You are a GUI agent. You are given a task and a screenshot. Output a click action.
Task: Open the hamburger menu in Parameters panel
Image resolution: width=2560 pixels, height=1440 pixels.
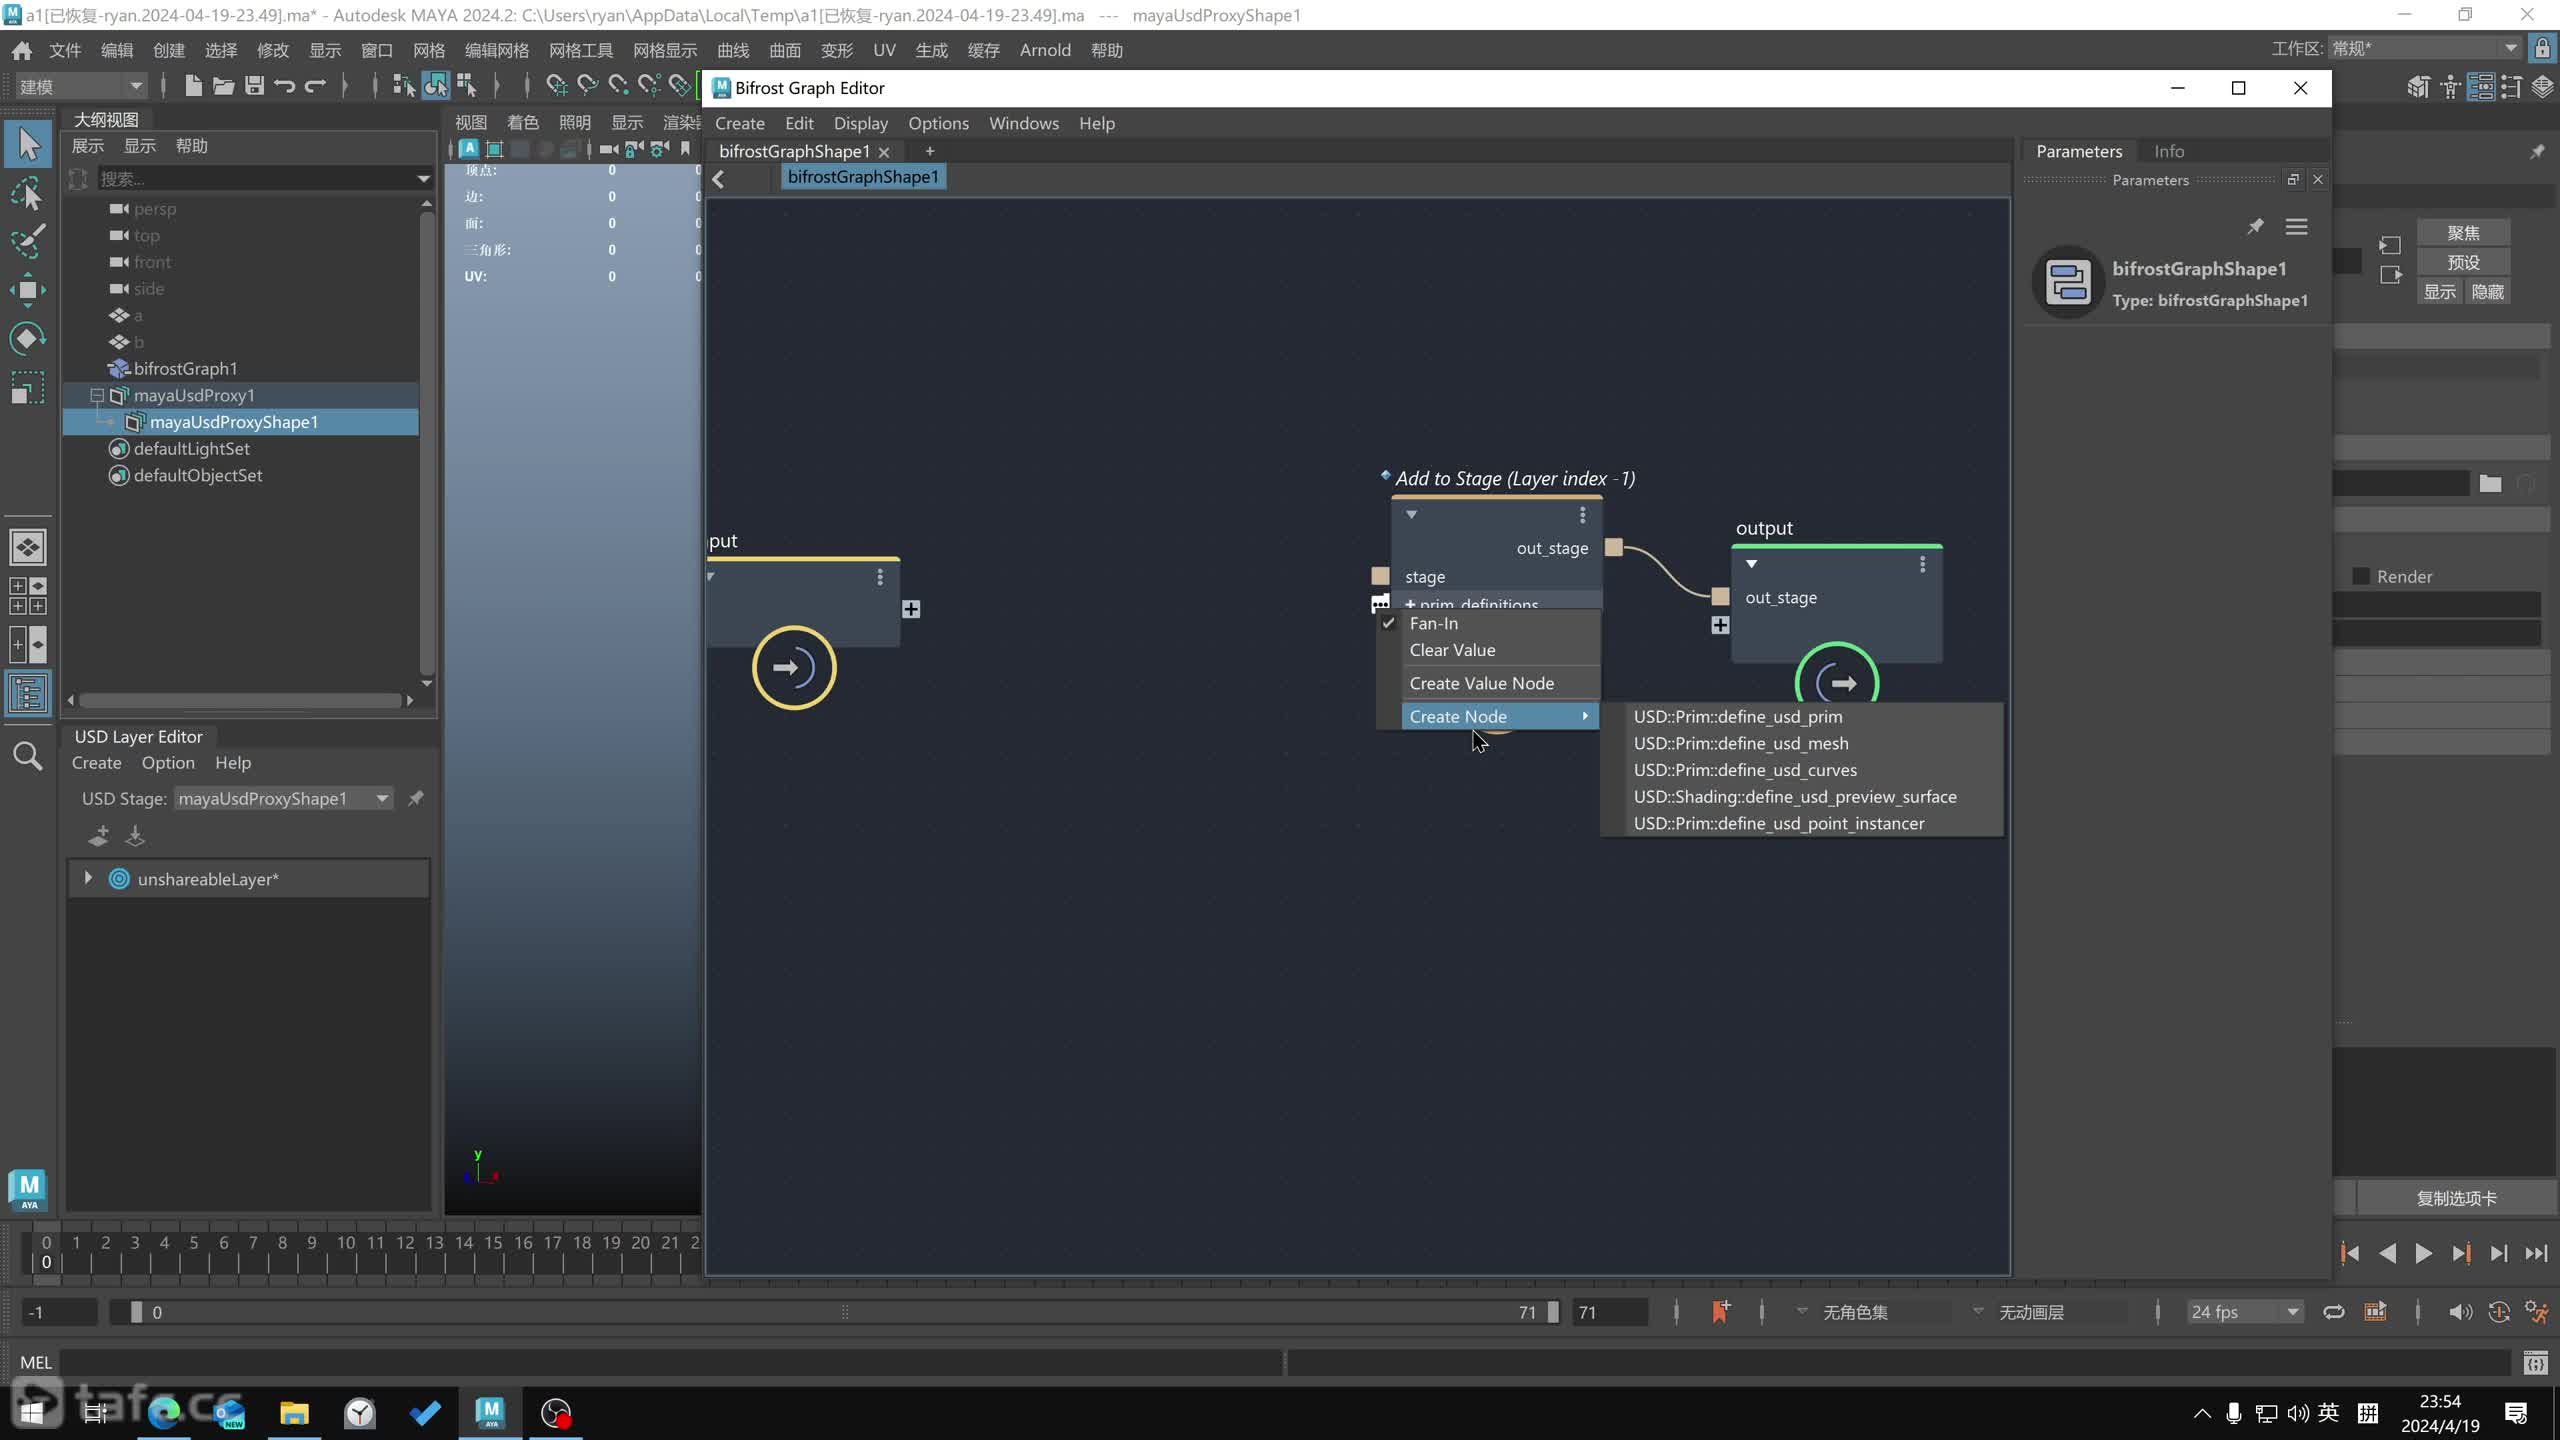(2296, 227)
